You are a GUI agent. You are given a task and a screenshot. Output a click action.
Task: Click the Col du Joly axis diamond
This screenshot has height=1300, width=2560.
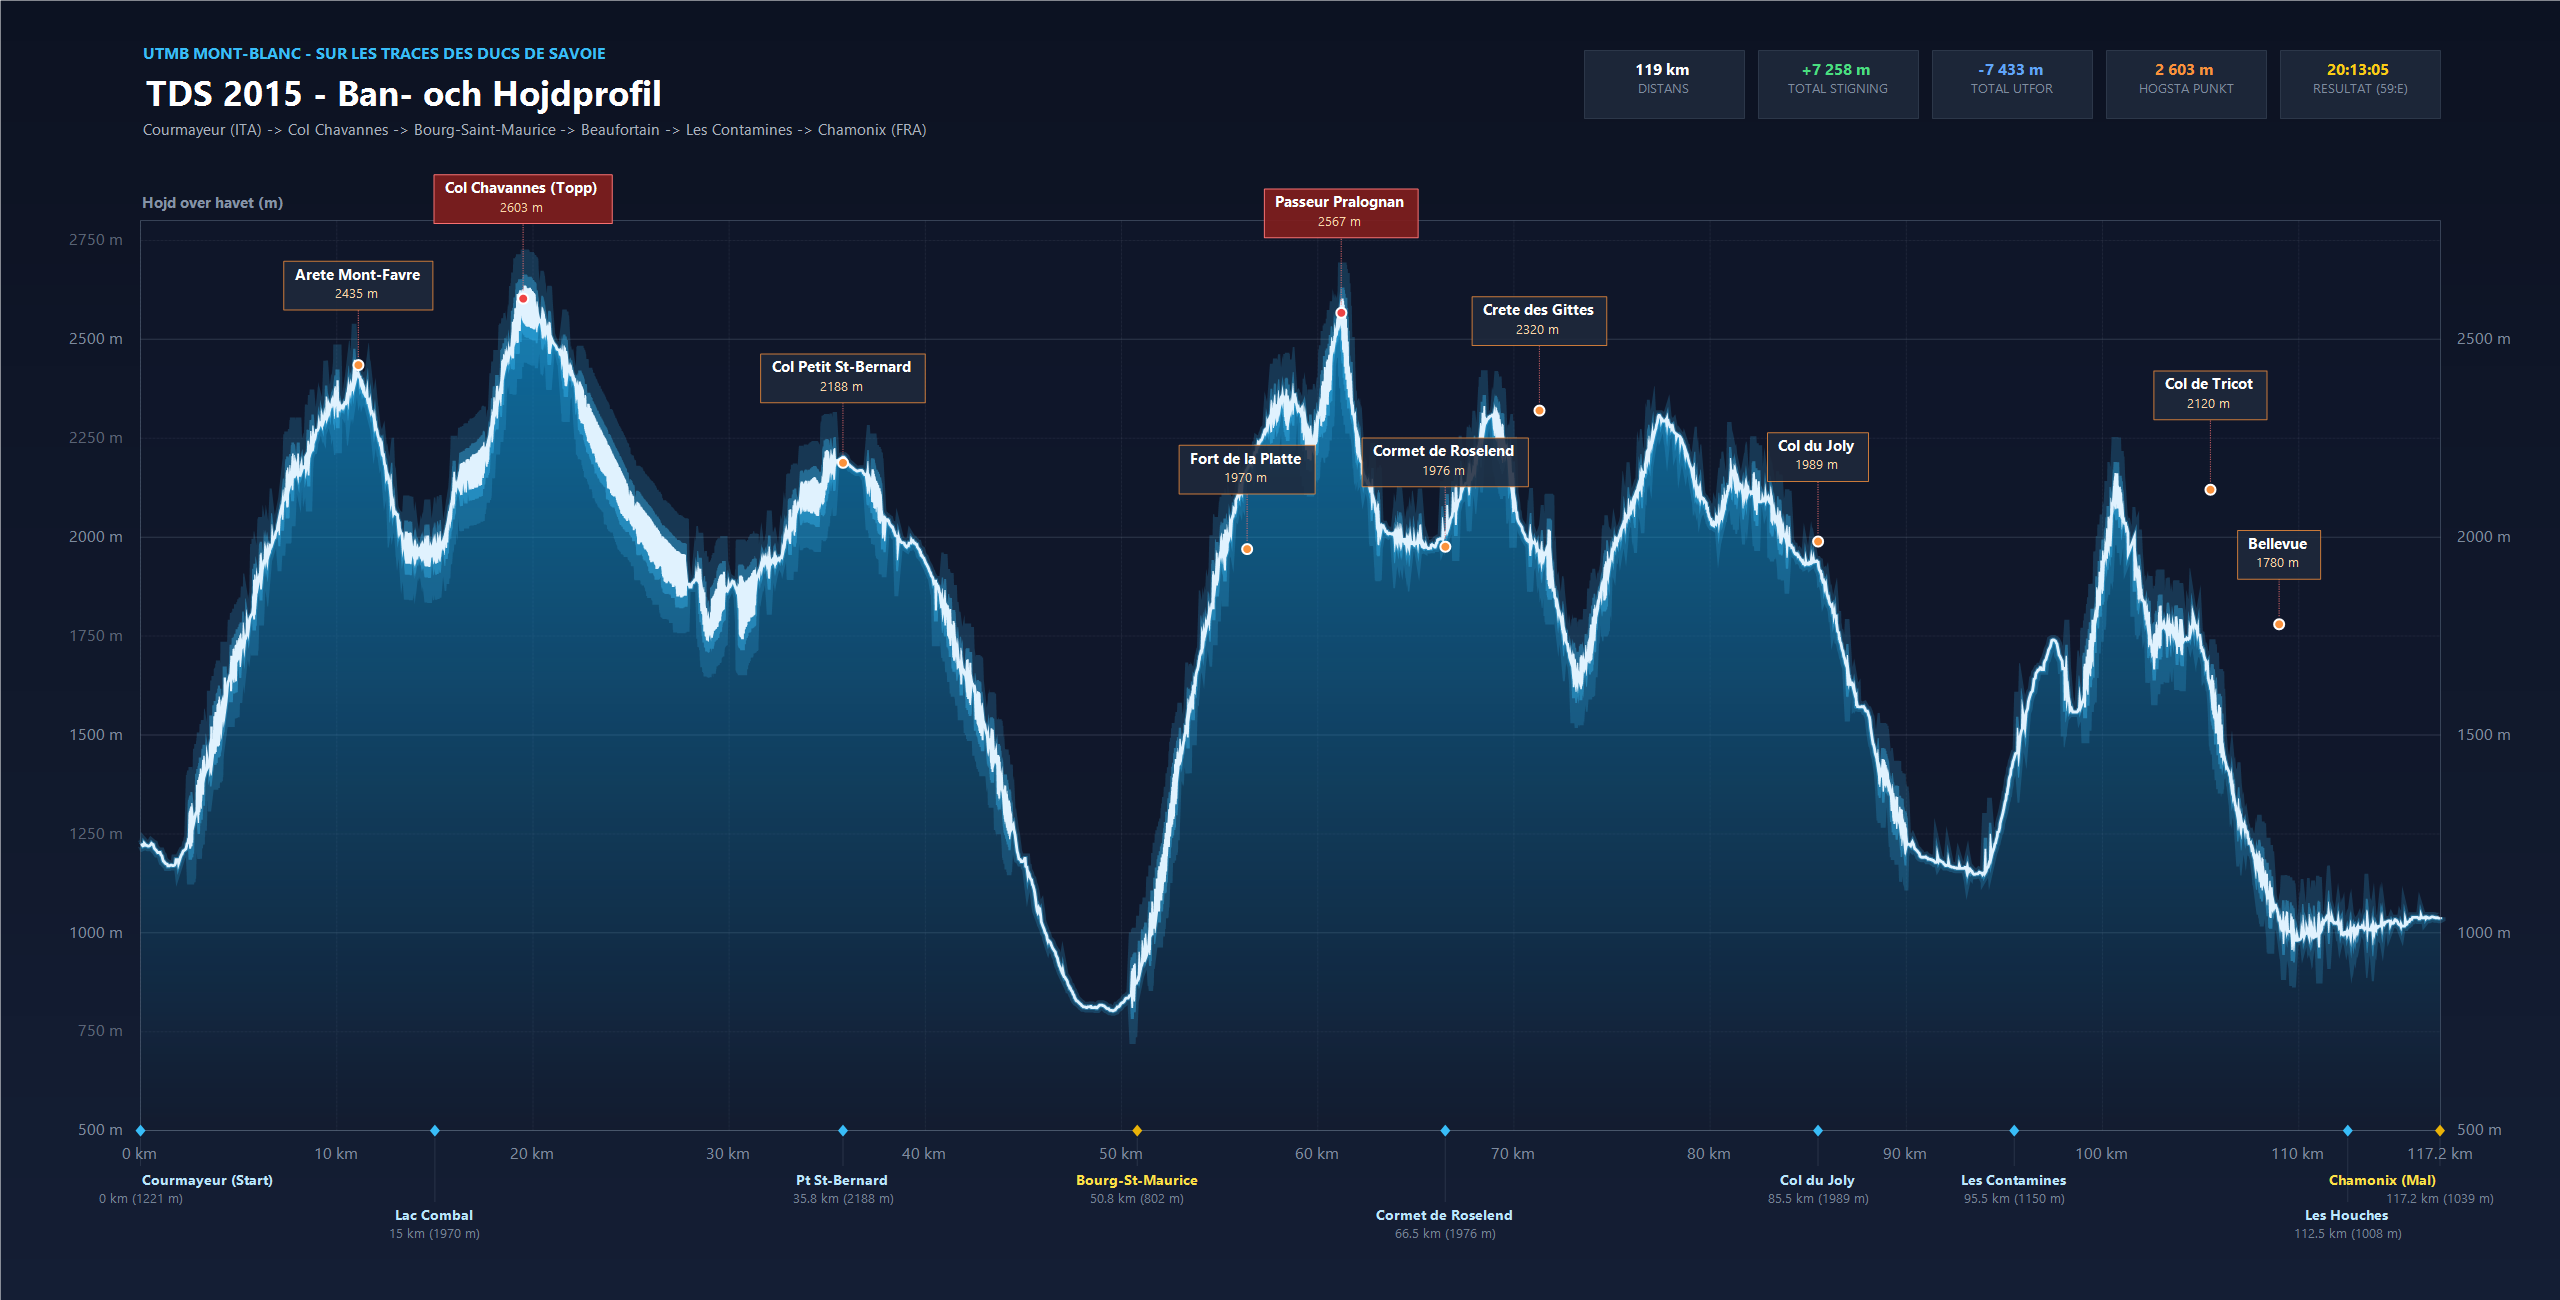coord(1818,1130)
